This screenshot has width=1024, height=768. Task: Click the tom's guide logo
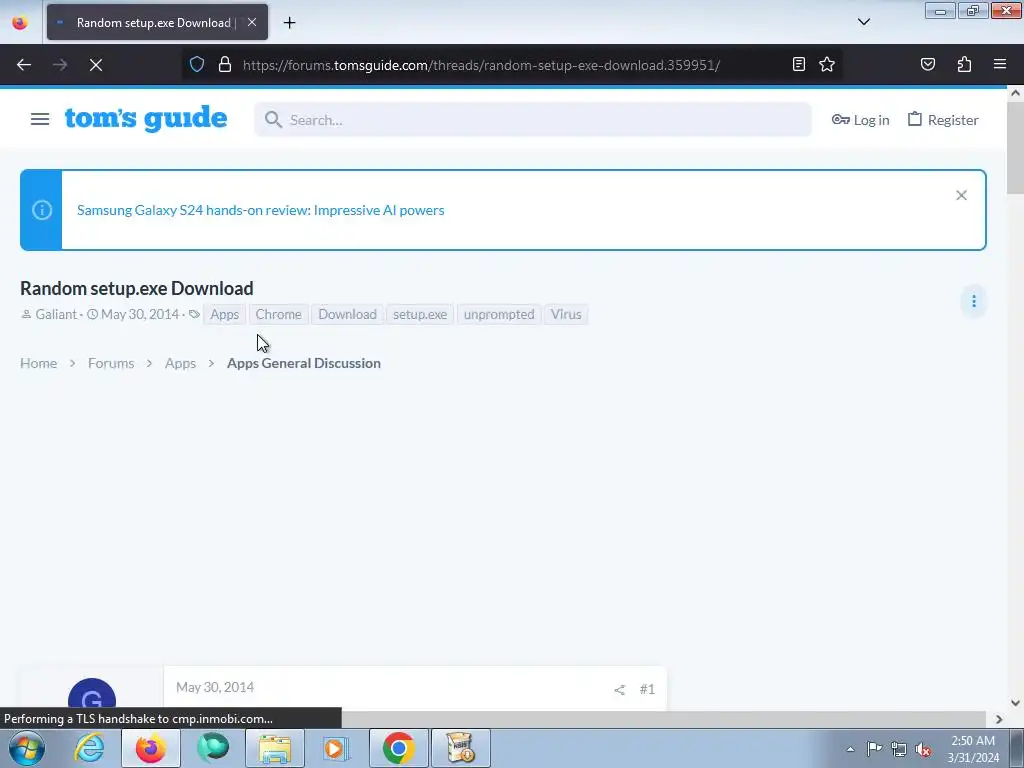pyautogui.click(x=146, y=119)
